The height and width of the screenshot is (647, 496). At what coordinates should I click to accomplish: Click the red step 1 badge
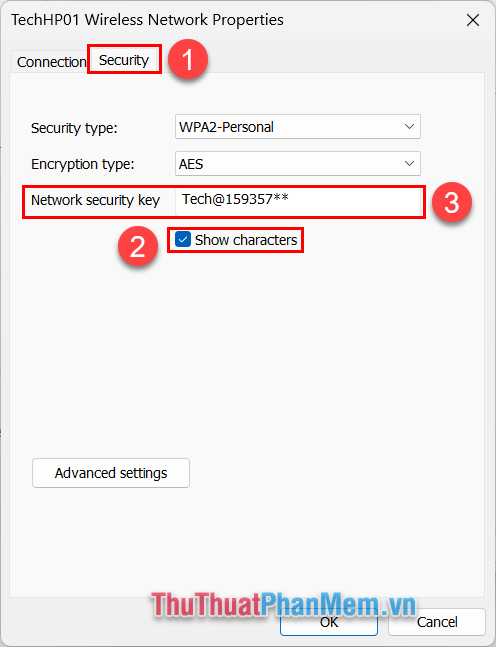[188, 59]
